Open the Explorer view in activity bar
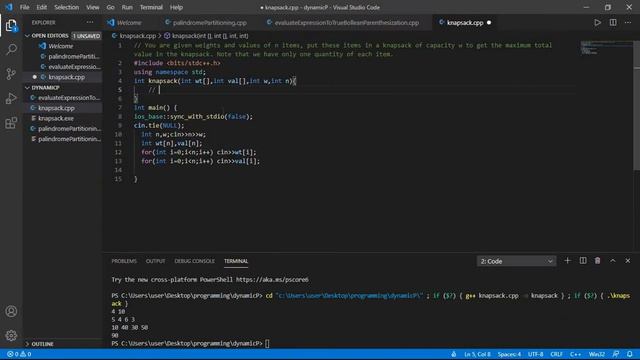 click(x=11, y=26)
